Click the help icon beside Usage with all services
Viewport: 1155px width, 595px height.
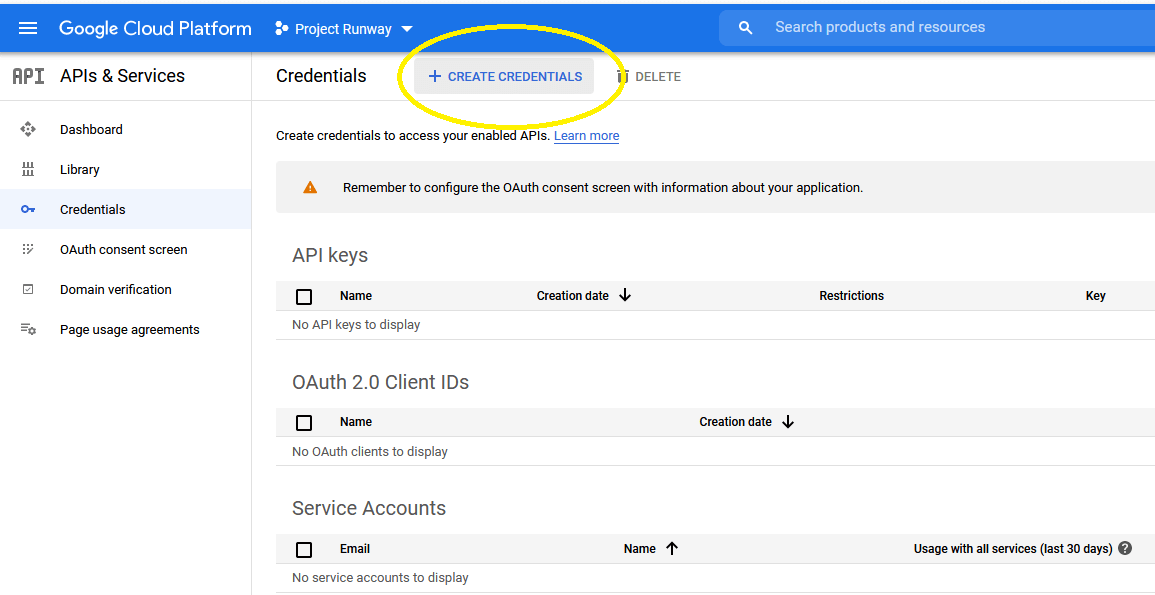click(x=1125, y=549)
